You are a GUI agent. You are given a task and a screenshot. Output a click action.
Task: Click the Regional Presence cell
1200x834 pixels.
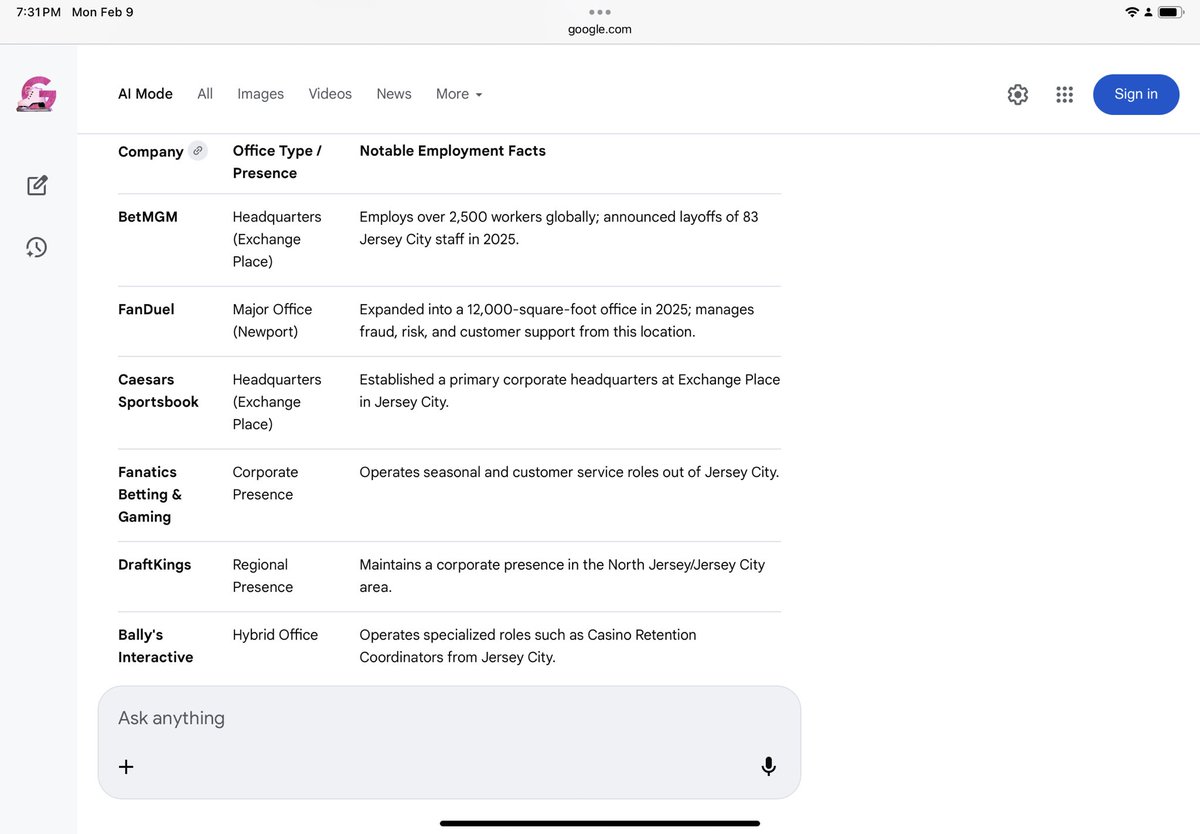[262, 575]
